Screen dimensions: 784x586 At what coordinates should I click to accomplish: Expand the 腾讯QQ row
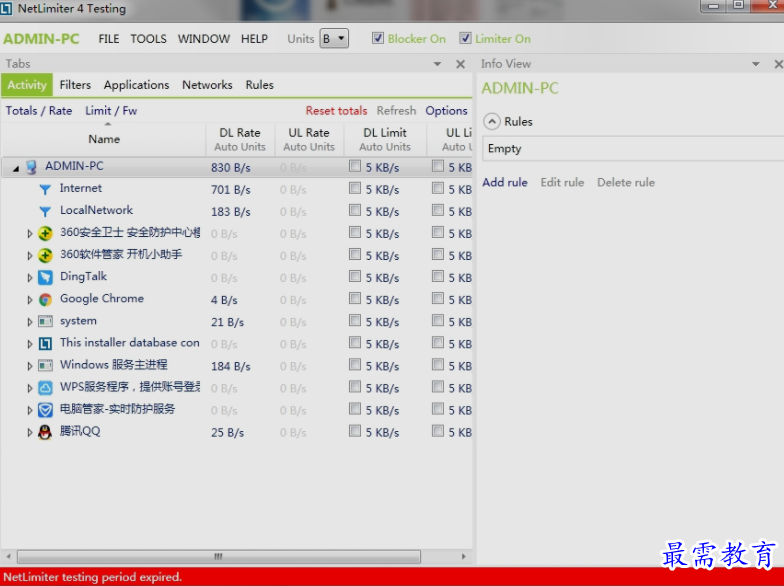pyautogui.click(x=30, y=432)
